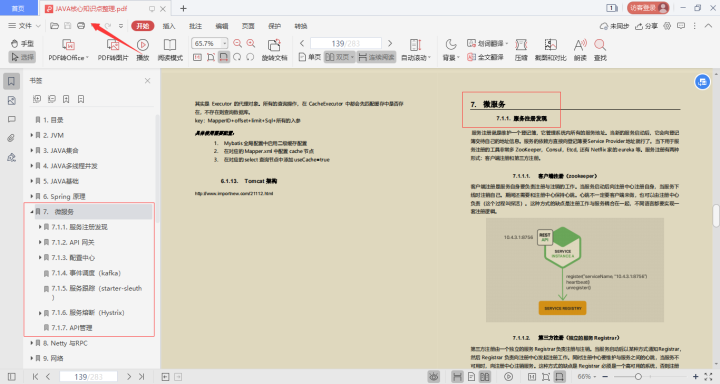Image resolution: width=720 pixels, height=384 pixels.
Task: Close the 书签 bookmarks panel
Action: coord(147,81)
